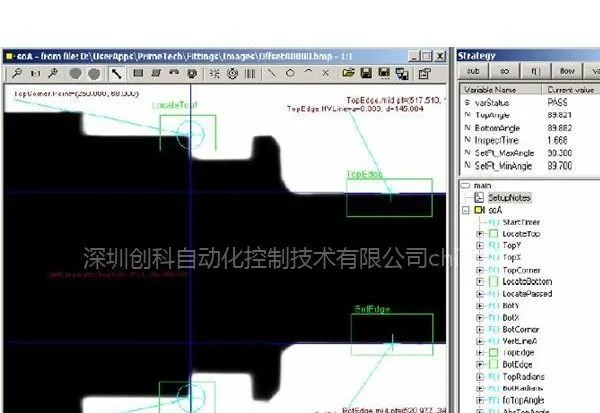Image resolution: width=600 pixels, height=413 pixels.
Task: Click the second gray circle toolbar icon
Action: pos(94,73)
